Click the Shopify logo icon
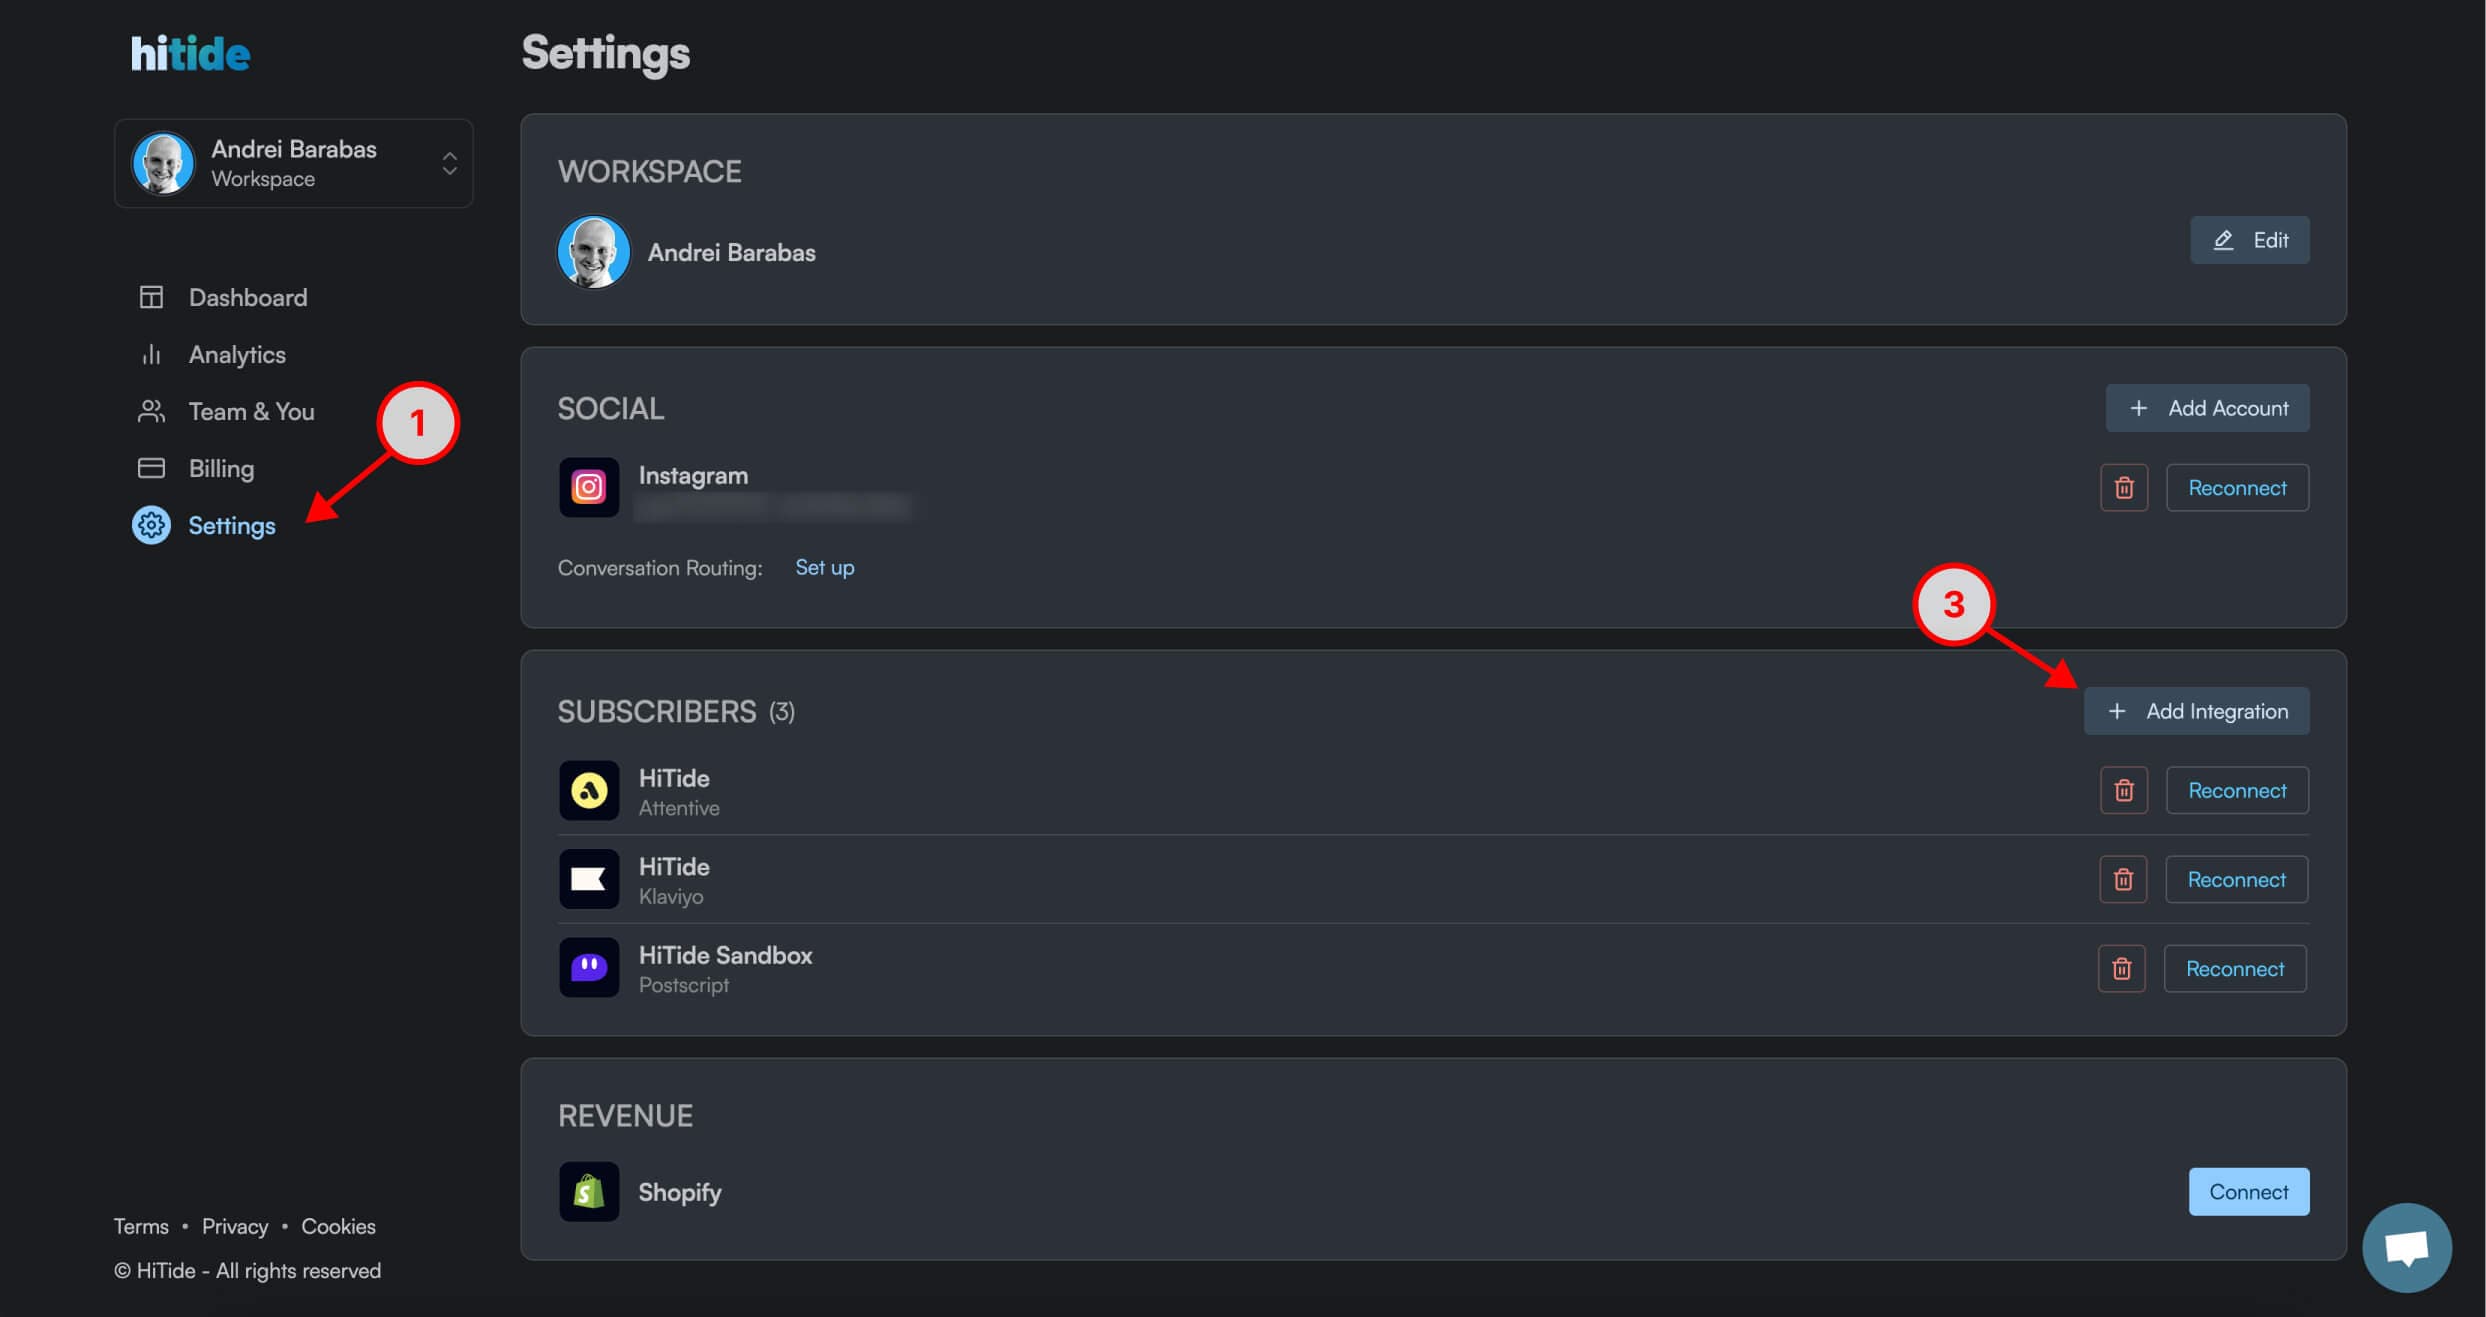 coord(588,1192)
